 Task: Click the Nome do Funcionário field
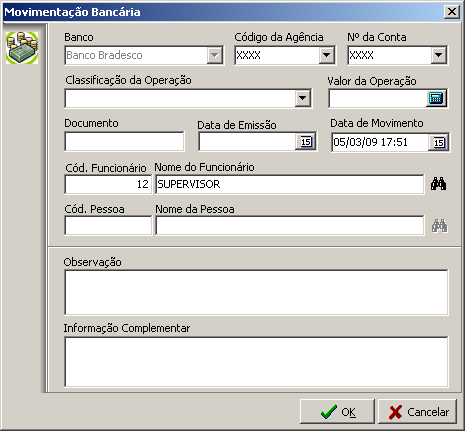[x=290, y=184]
